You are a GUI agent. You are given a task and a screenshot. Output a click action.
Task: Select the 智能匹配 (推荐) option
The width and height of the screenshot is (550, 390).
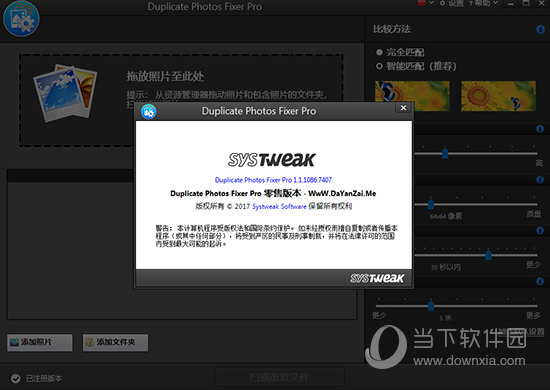(x=416, y=66)
